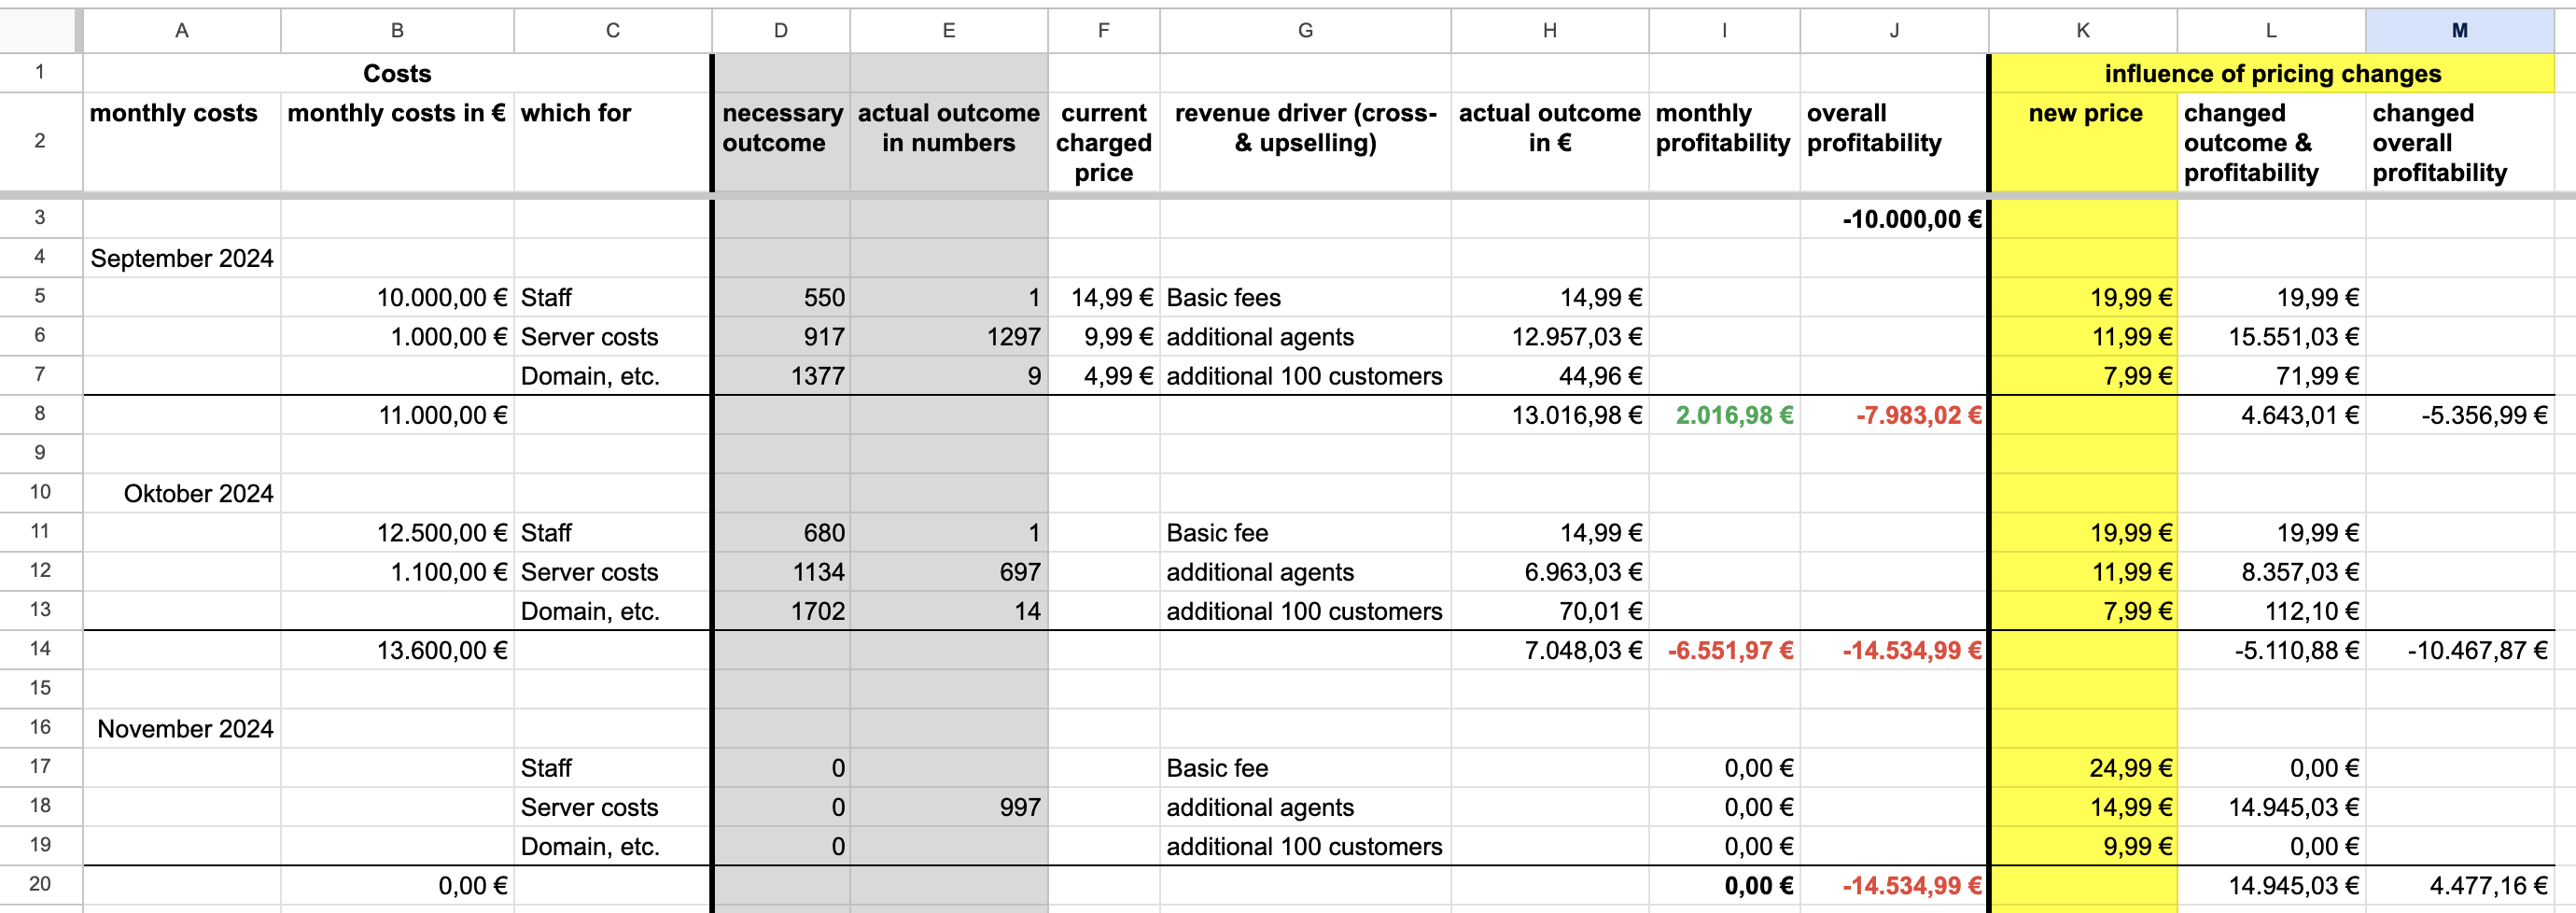Select the column M header
The width and height of the screenshot is (2576, 913).
point(2458,30)
